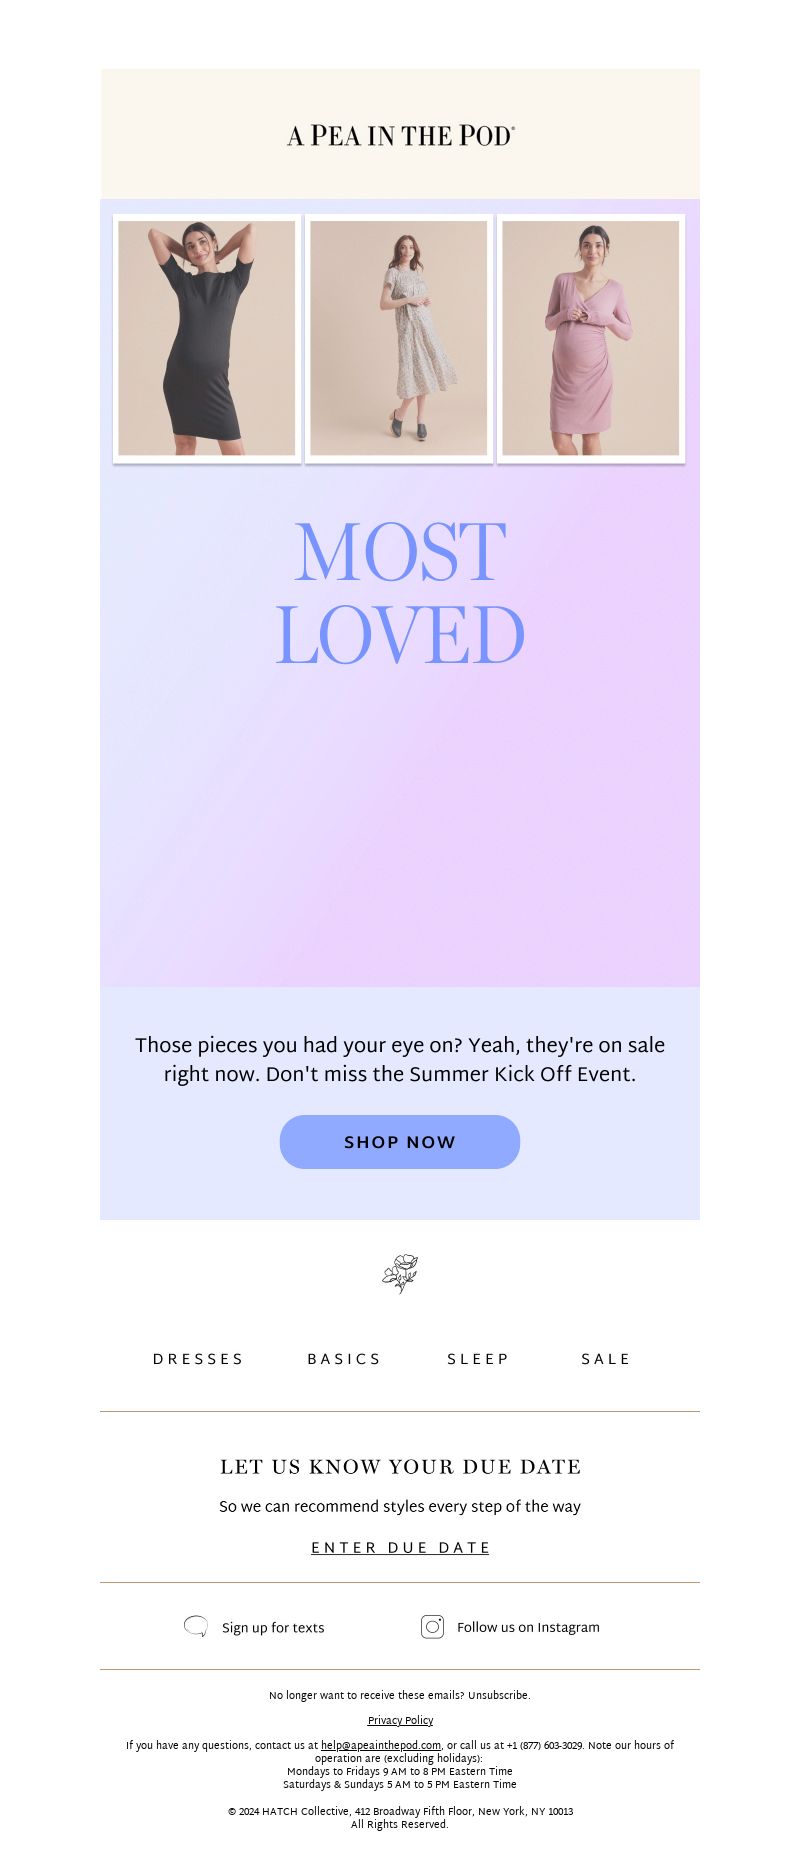Click the flower illustration icon

click(x=400, y=1273)
